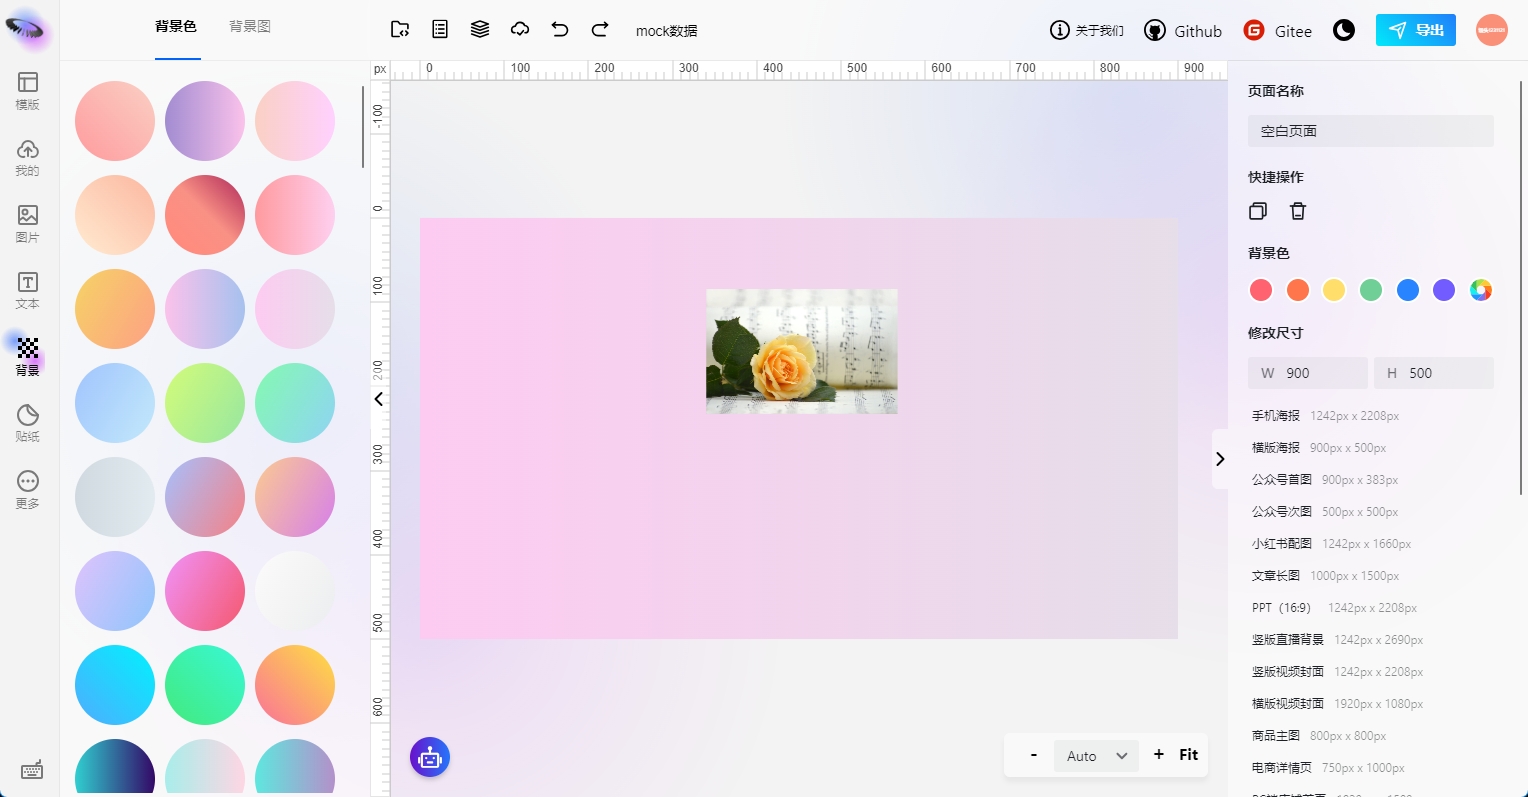Viewport: 1528px width, 797px height.
Task: Open the Auto zoom level dropdown
Action: point(1096,756)
